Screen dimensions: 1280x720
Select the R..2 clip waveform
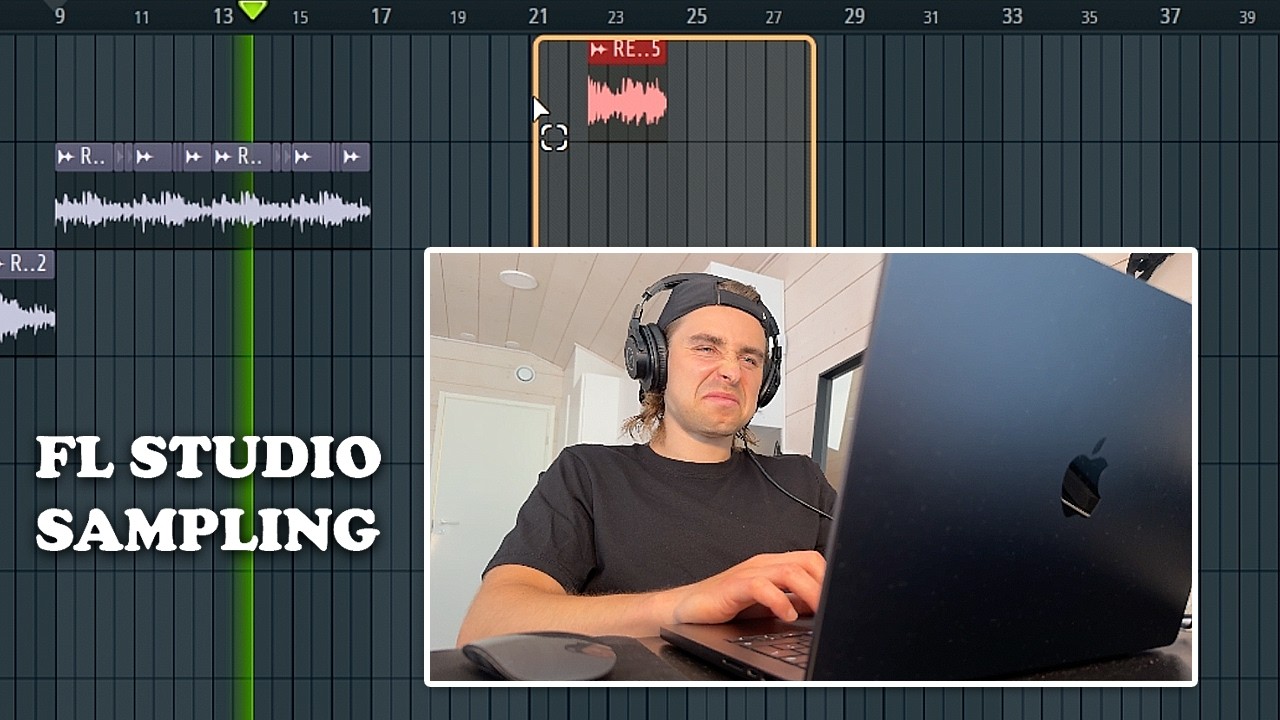[27, 318]
